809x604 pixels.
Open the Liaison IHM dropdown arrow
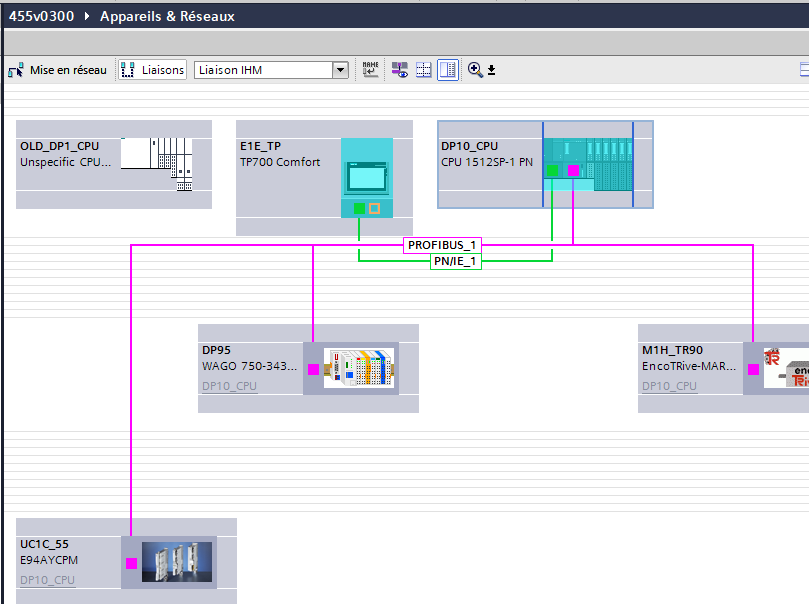coord(340,70)
